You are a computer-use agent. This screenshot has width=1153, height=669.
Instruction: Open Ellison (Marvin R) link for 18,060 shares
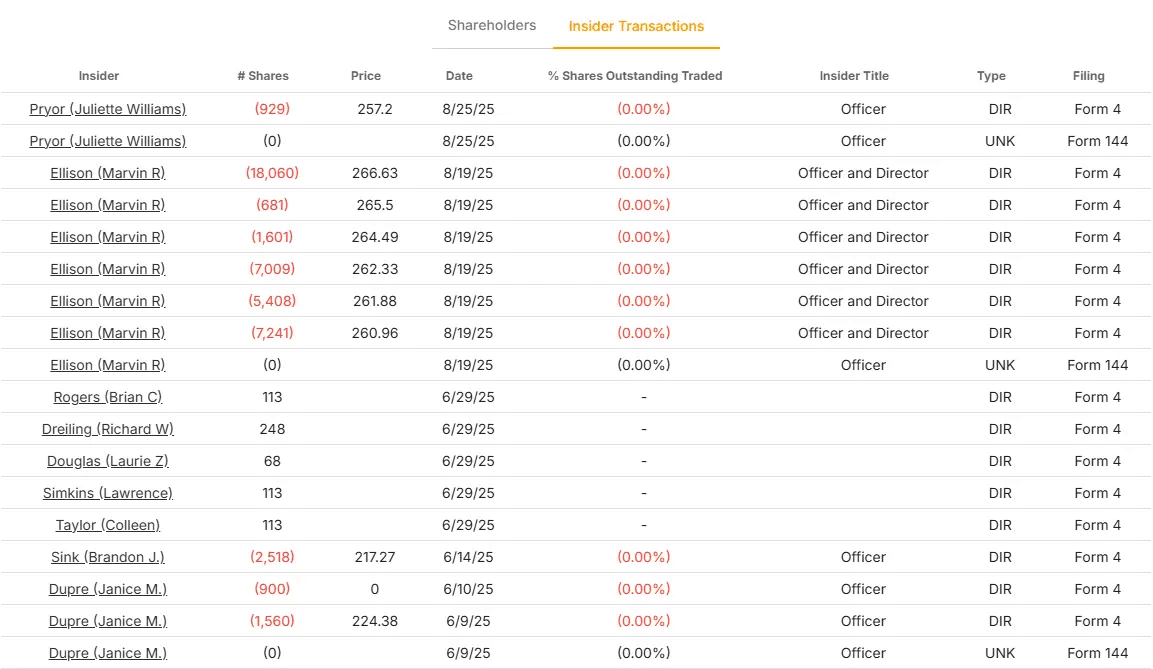[108, 173]
